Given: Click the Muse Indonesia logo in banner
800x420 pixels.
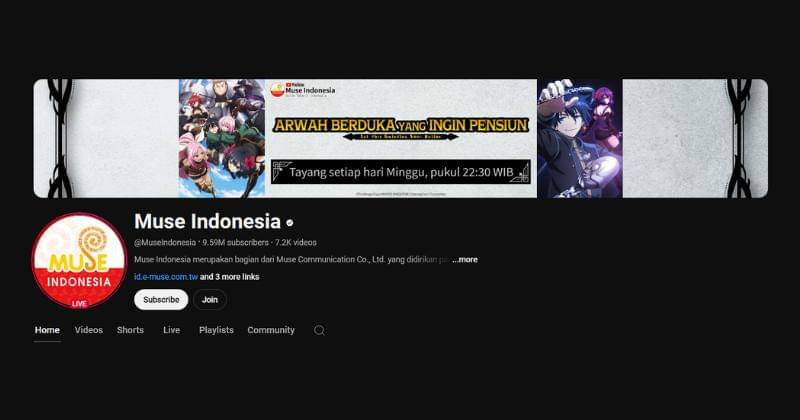Looking at the screenshot, I should [303, 90].
